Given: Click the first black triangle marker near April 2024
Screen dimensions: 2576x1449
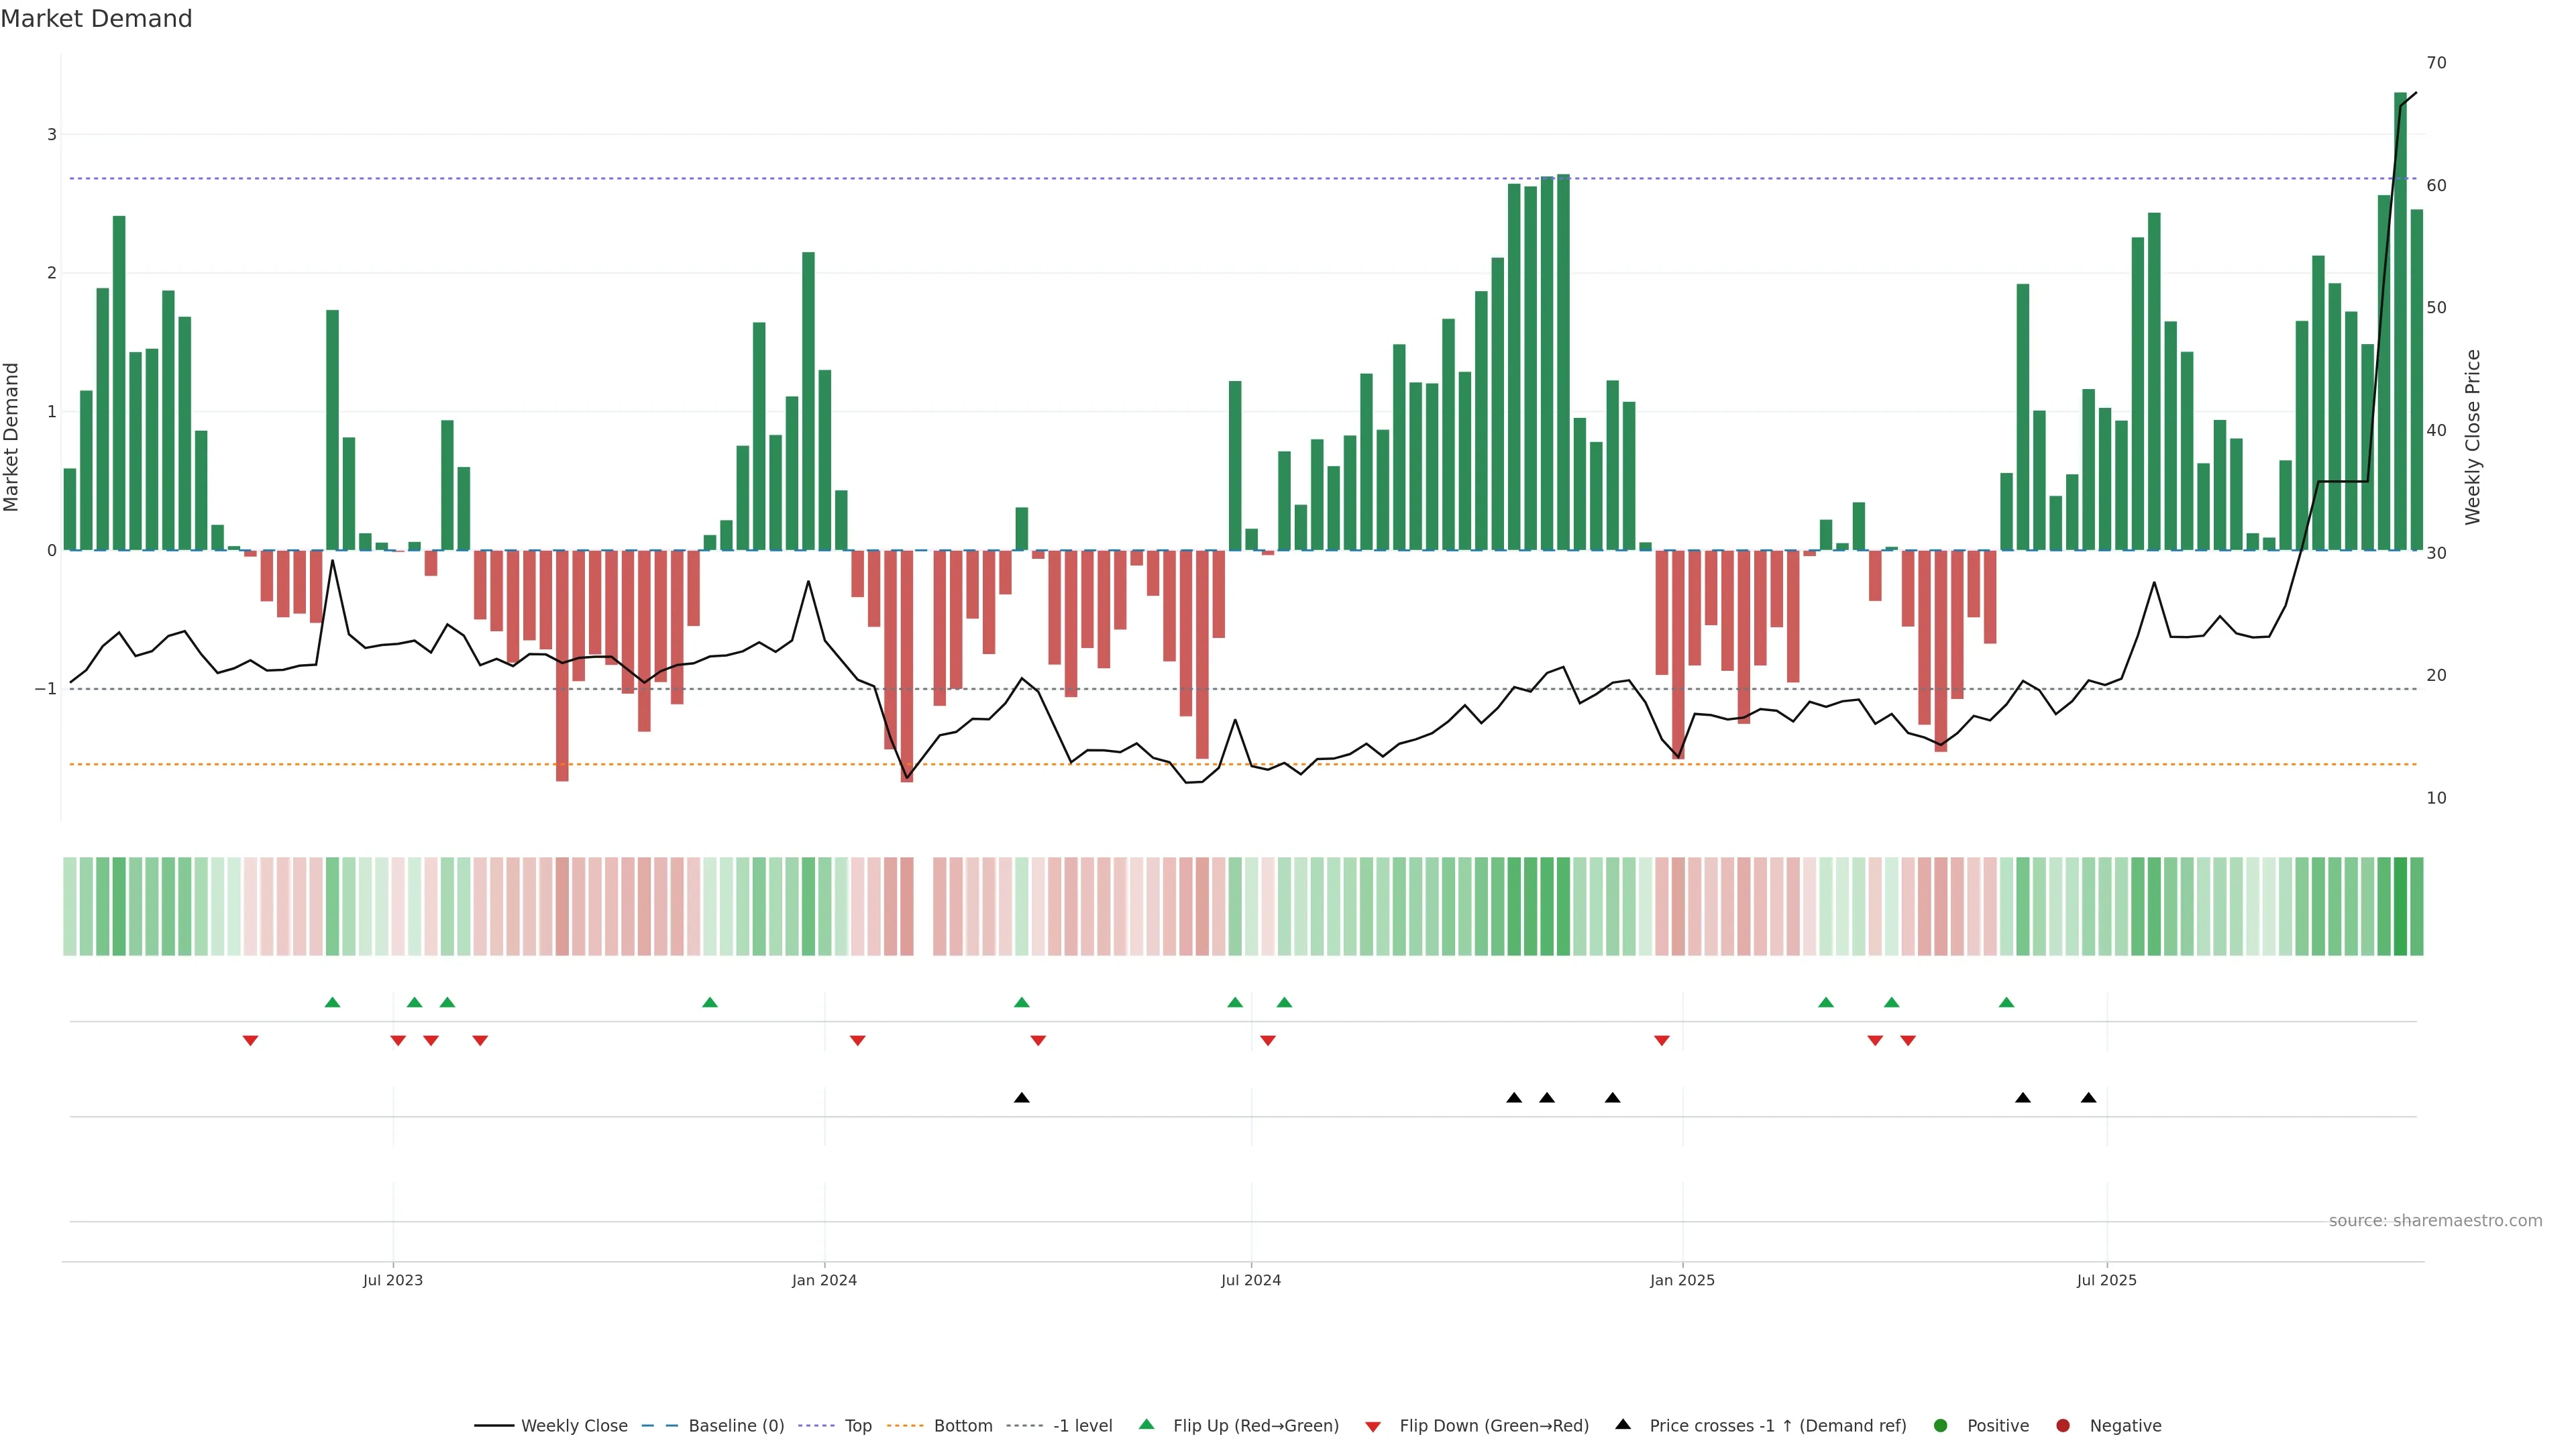Looking at the screenshot, I should point(1021,1098).
